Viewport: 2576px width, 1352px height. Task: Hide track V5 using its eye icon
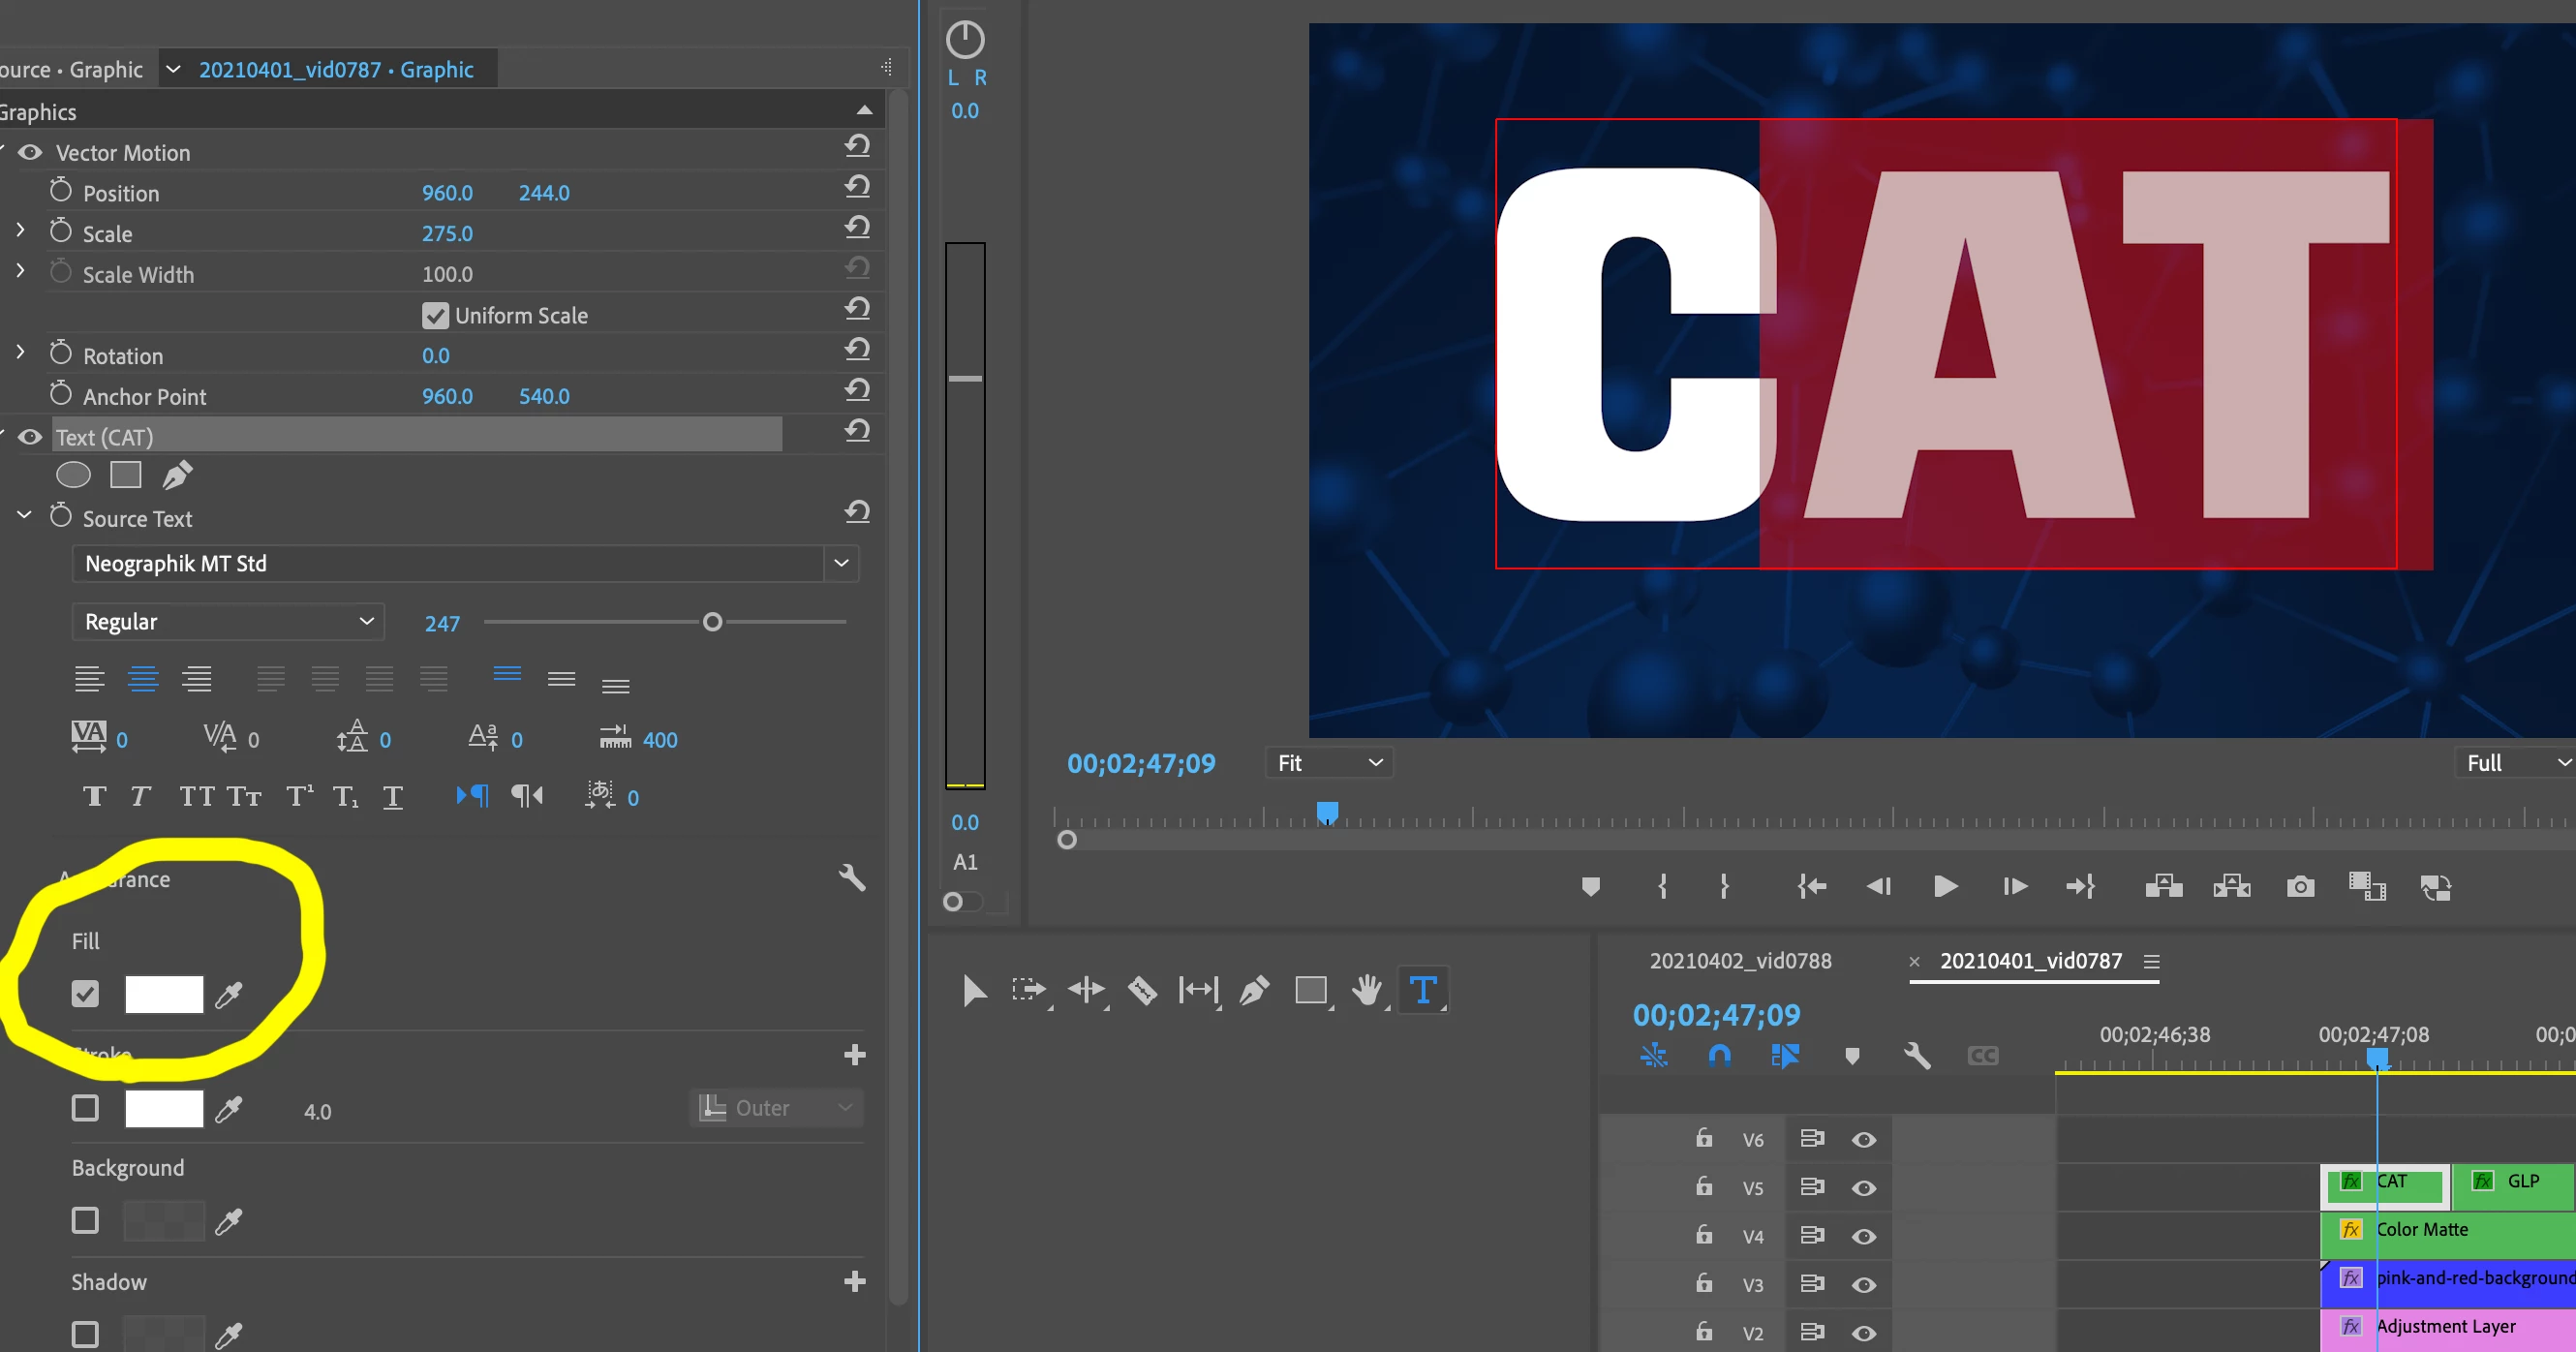click(1863, 1188)
